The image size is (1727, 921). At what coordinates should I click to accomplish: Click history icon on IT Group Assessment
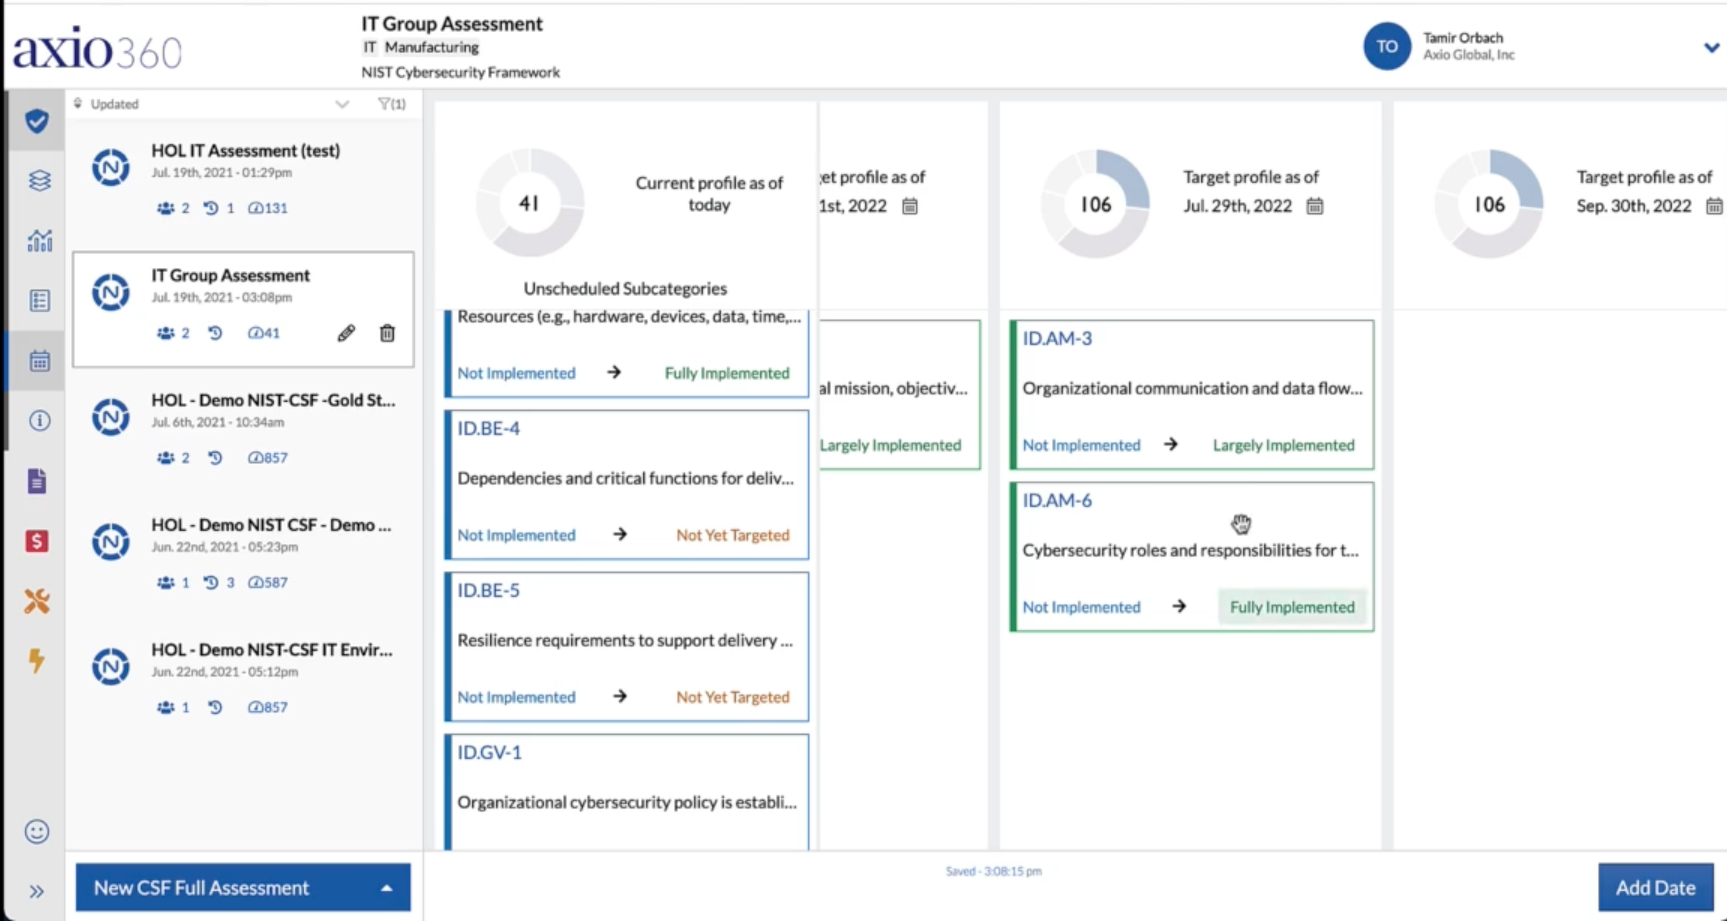tap(215, 333)
